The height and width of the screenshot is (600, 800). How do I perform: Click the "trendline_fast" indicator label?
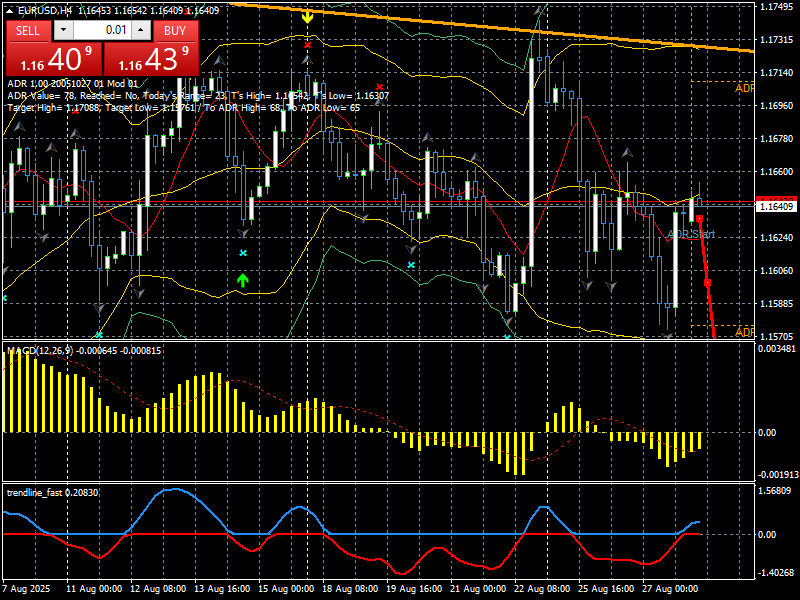[35, 492]
